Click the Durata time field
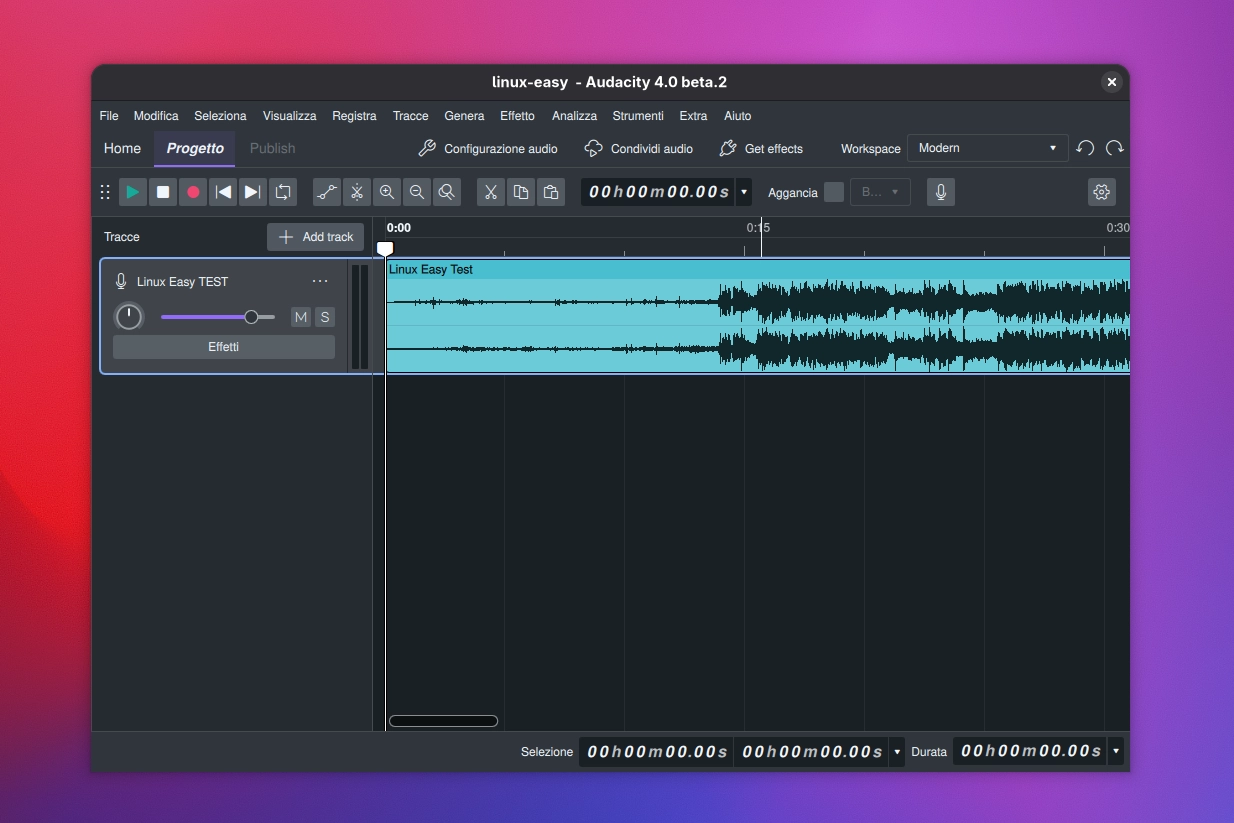Screen dimensions: 1234x823 point(1031,751)
